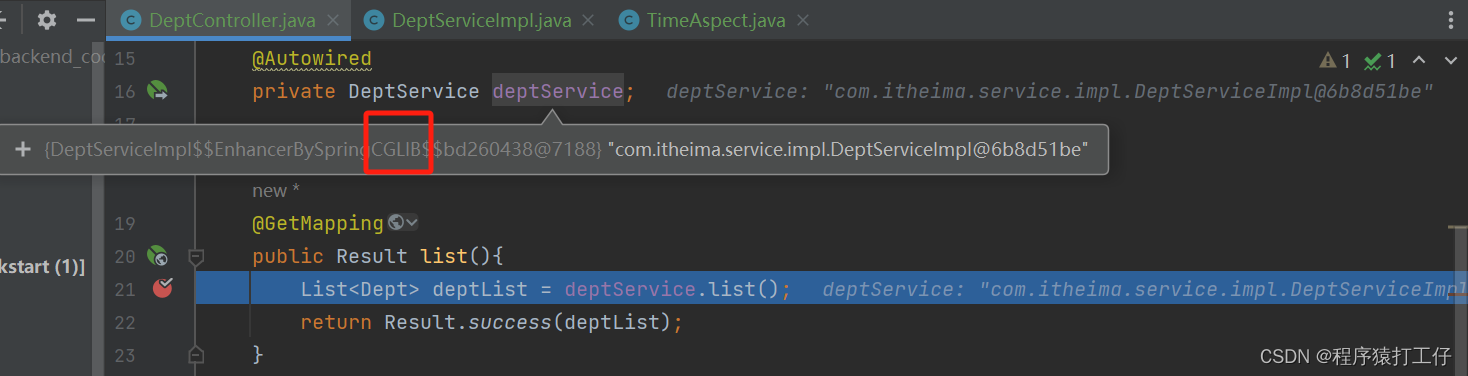Switch to TimeAspect.java tab
Image resolution: width=1468 pixels, height=376 pixels.
click(716, 20)
